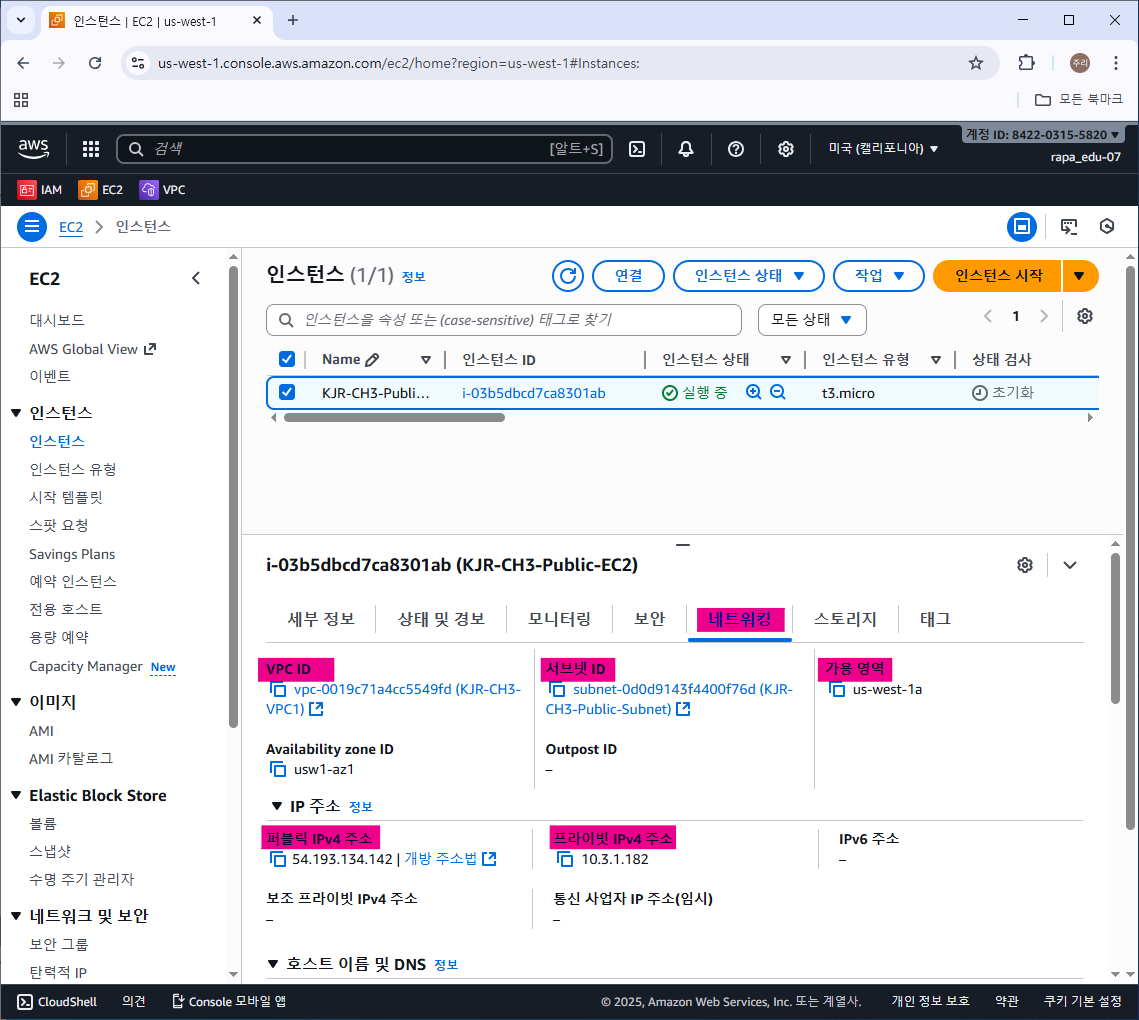The width and height of the screenshot is (1139, 1020).
Task: Open EC2 shortcut in favorites bar
Action: [101, 190]
